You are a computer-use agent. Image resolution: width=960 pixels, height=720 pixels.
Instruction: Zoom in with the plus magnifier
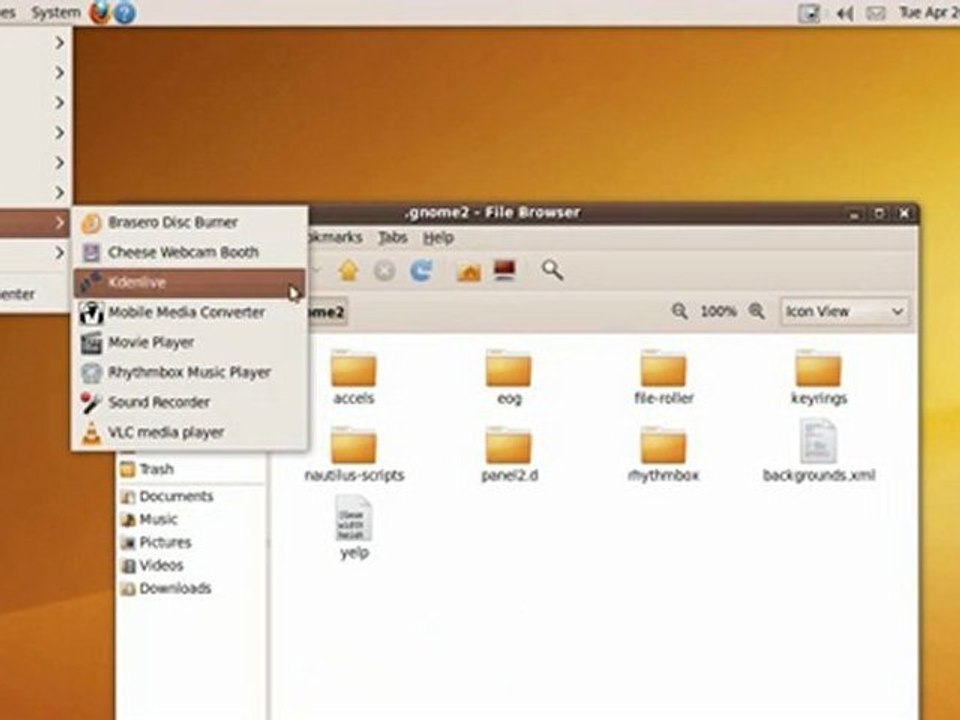tap(757, 311)
